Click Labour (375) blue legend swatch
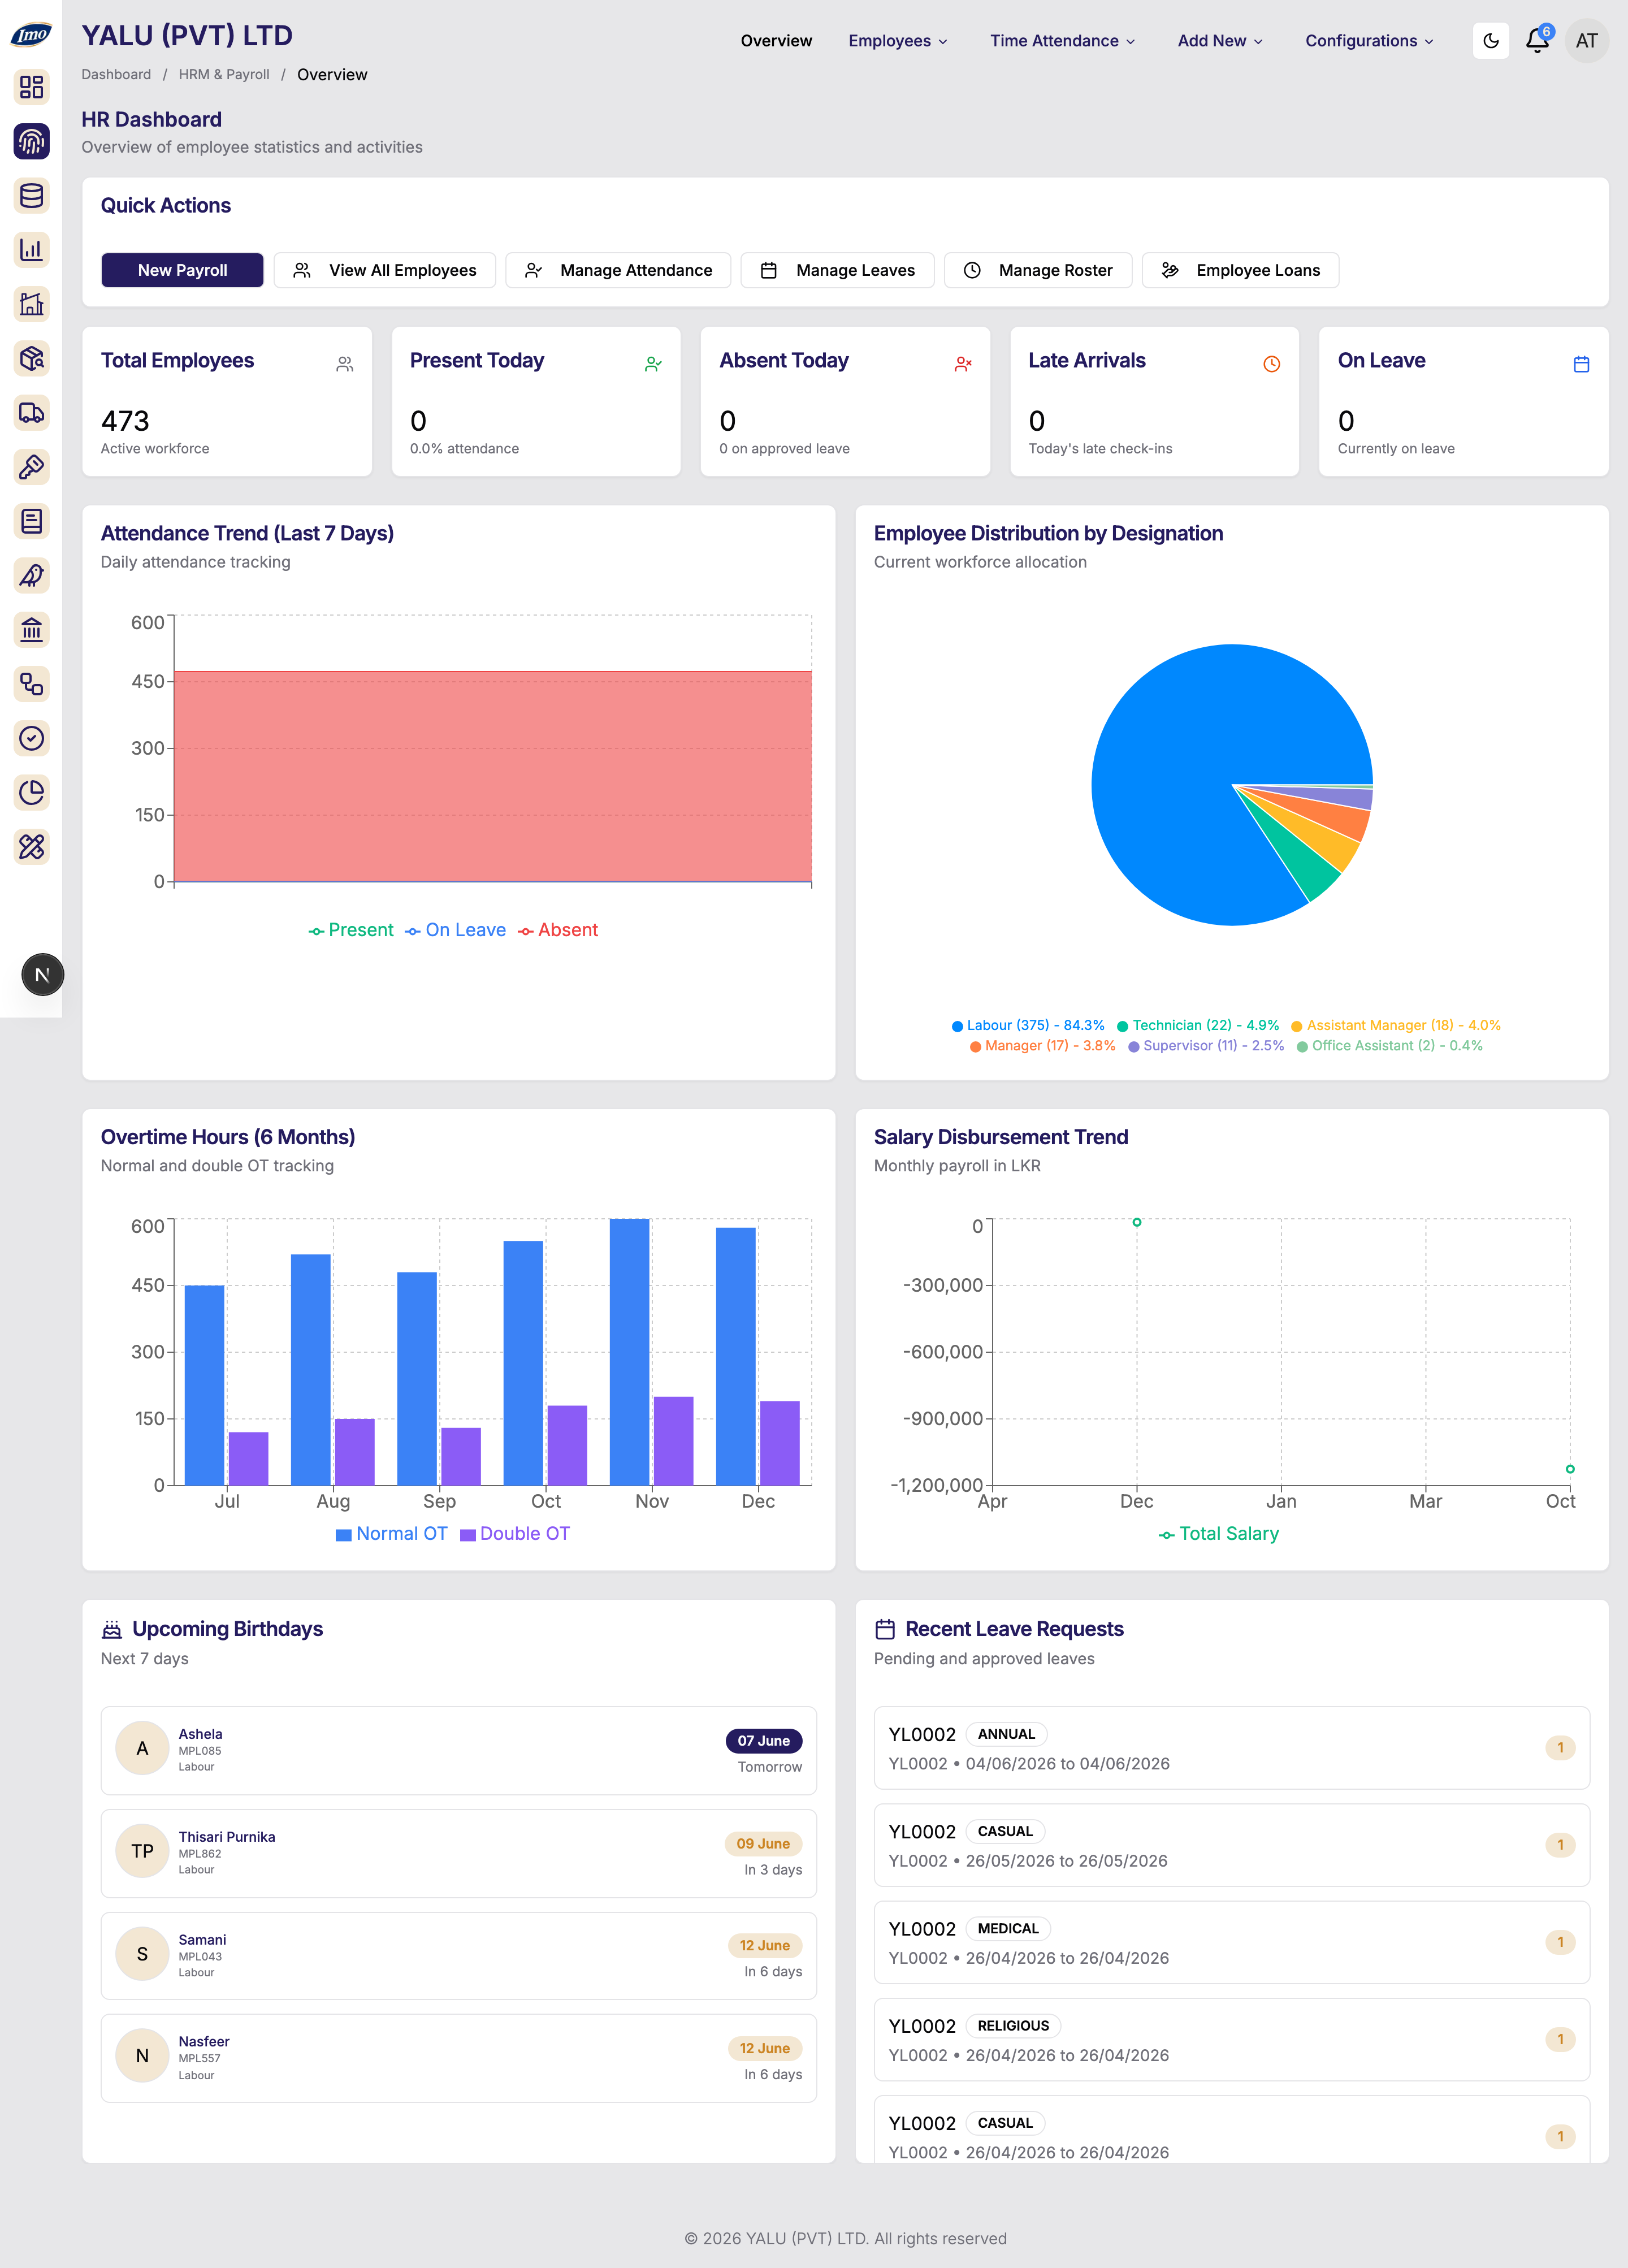1628x2268 pixels. pyautogui.click(x=957, y=1026)
